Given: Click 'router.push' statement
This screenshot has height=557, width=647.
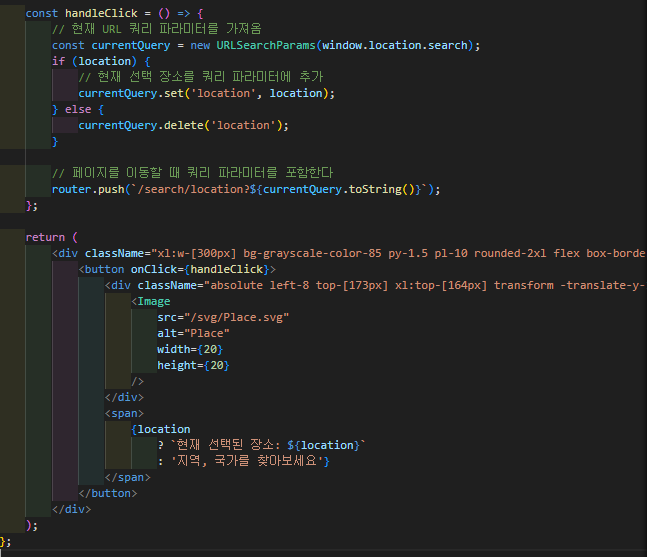Looking at the screenshot, I should point(88,190).
